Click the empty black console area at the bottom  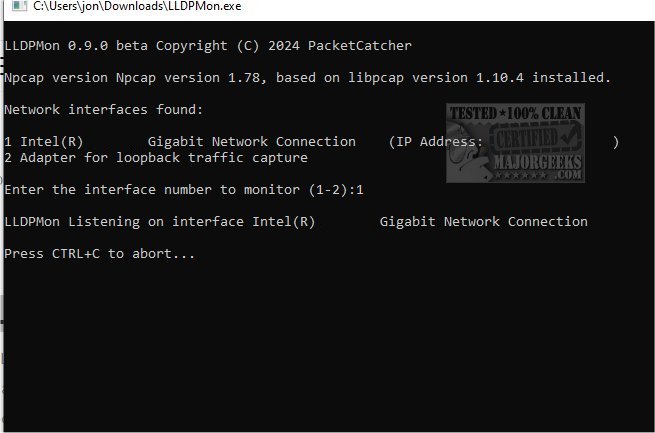click(330, 360)
